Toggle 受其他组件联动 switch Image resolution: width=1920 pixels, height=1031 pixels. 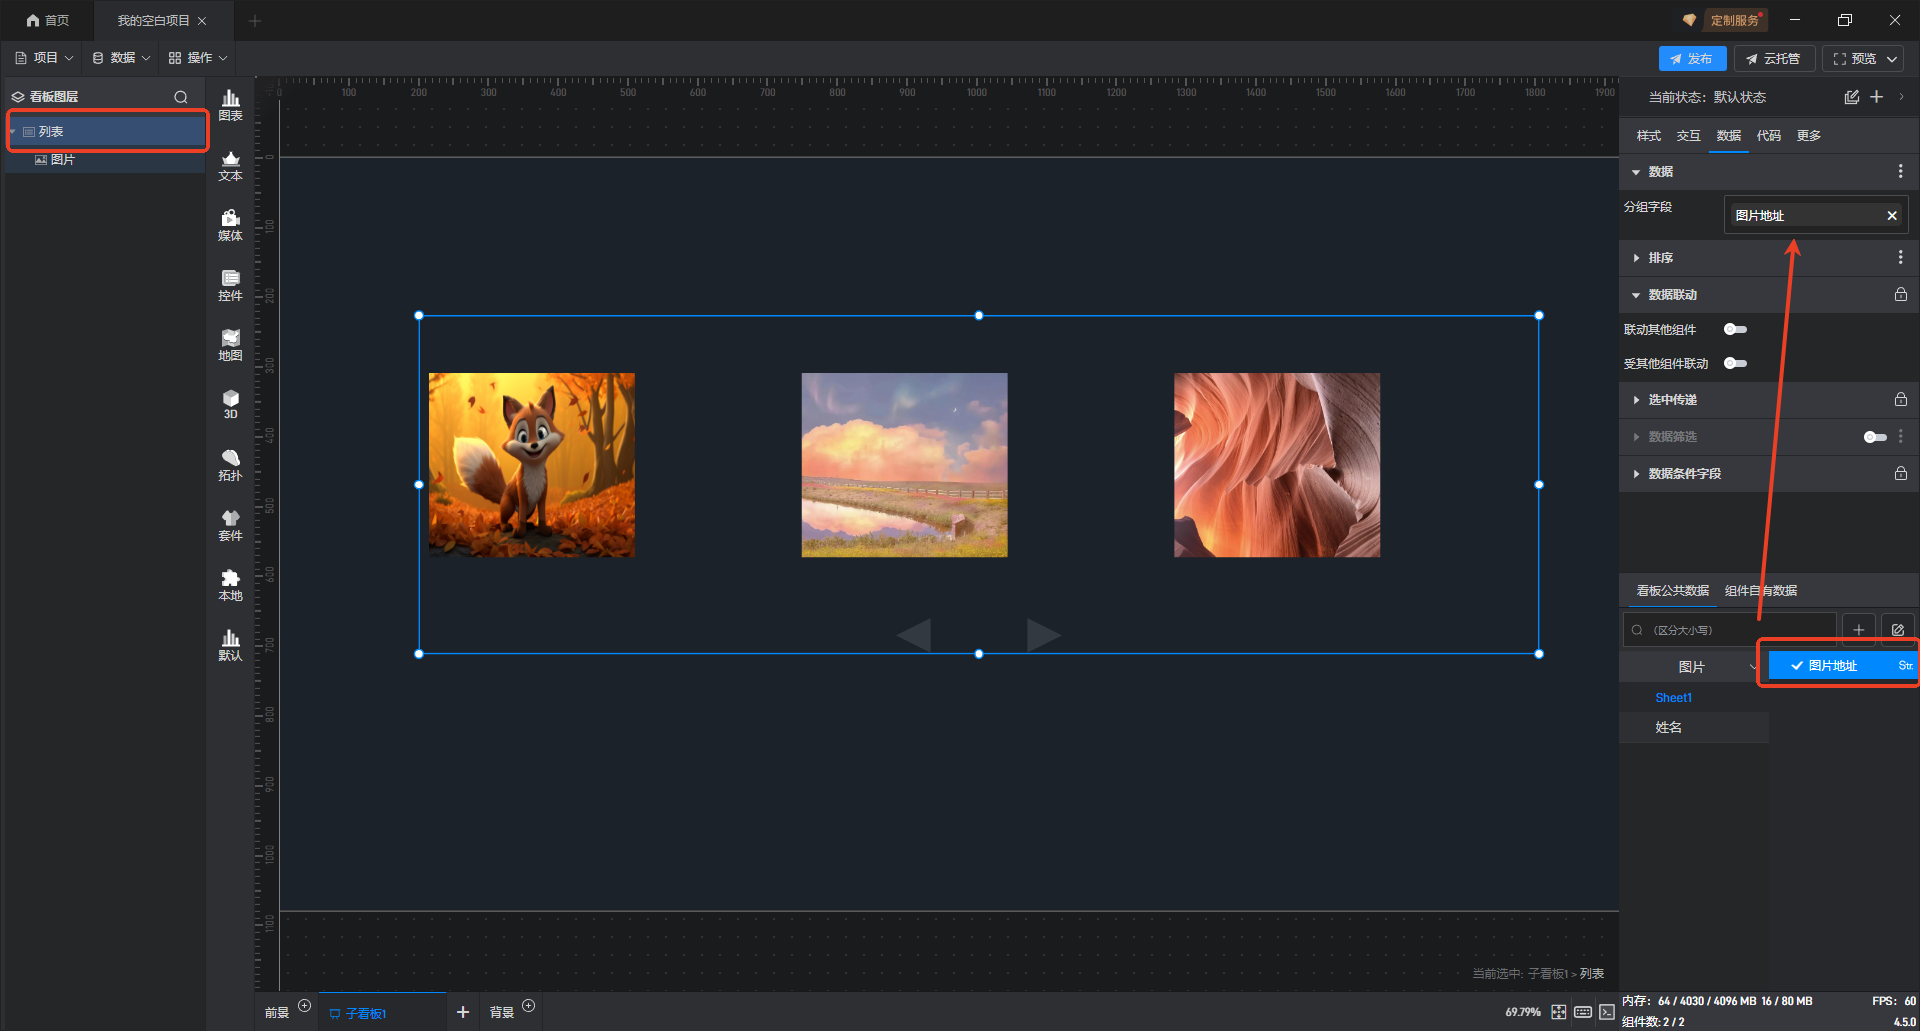[1735, 363]
